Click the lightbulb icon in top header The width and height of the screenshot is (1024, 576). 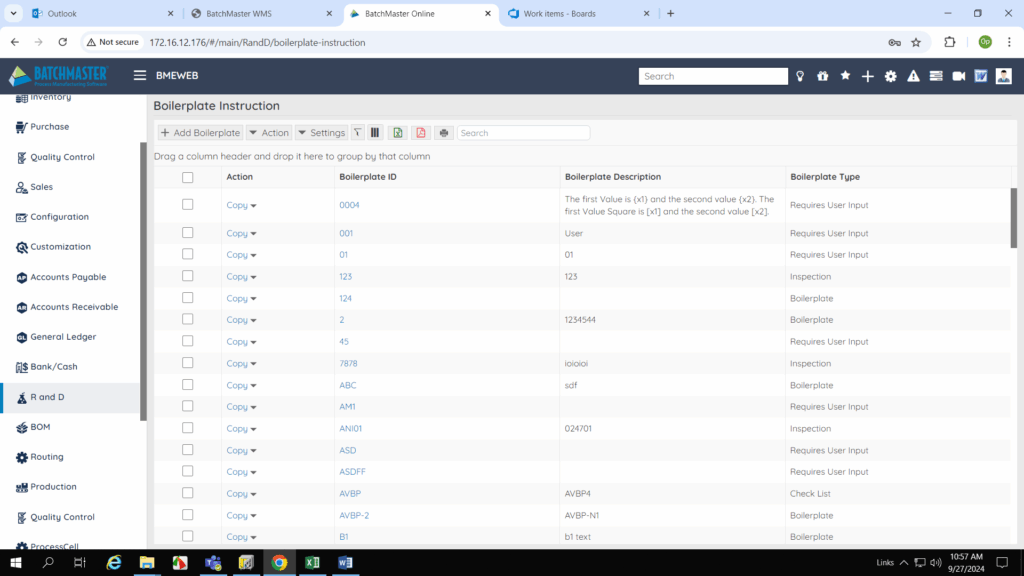point(800,76)
